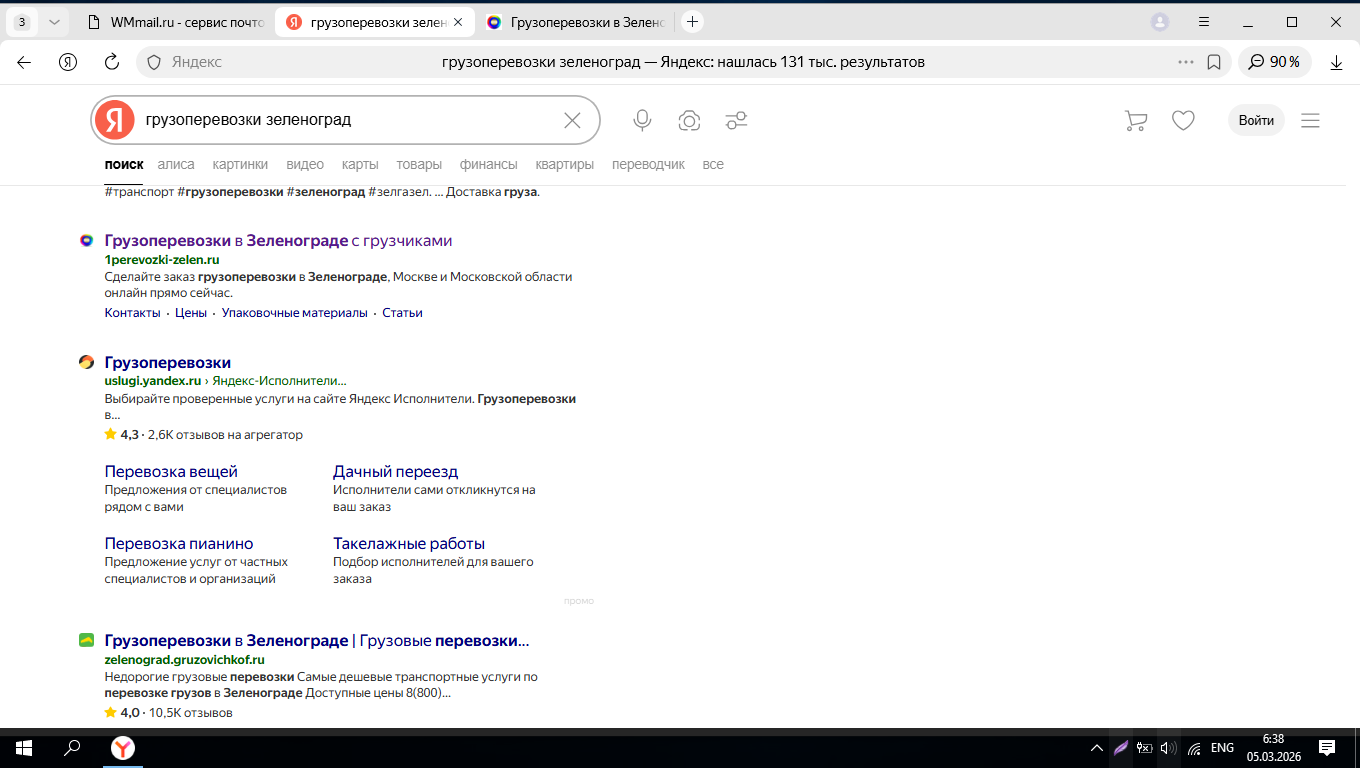The height and width of the screenshot is (768, 1360).
Task: Reload the current page
Action: 112,62
